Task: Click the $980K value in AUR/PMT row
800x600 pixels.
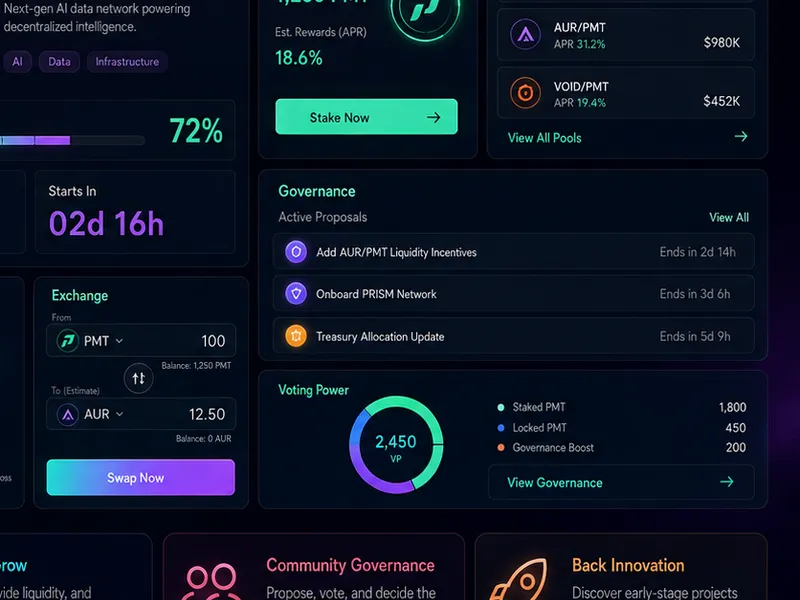Action: point(721,42)
